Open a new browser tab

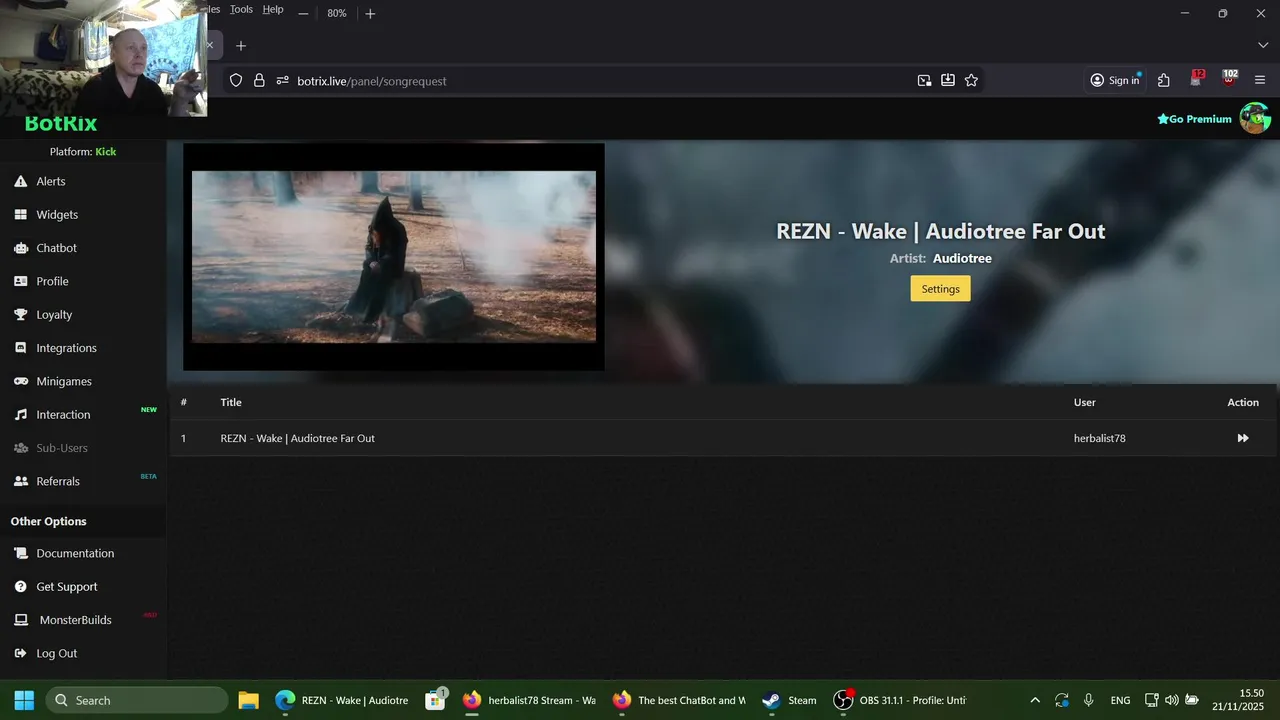click(x=241, y=46)
